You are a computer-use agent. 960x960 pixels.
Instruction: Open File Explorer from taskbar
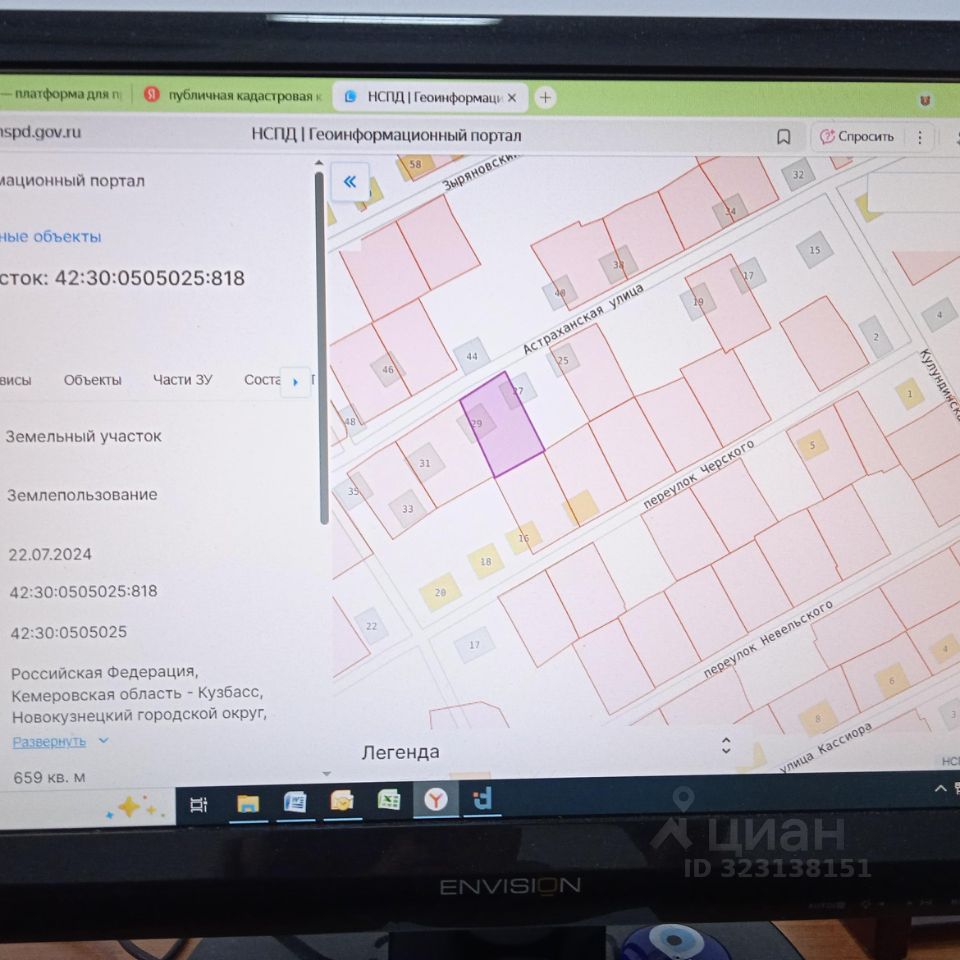(248, 803)
